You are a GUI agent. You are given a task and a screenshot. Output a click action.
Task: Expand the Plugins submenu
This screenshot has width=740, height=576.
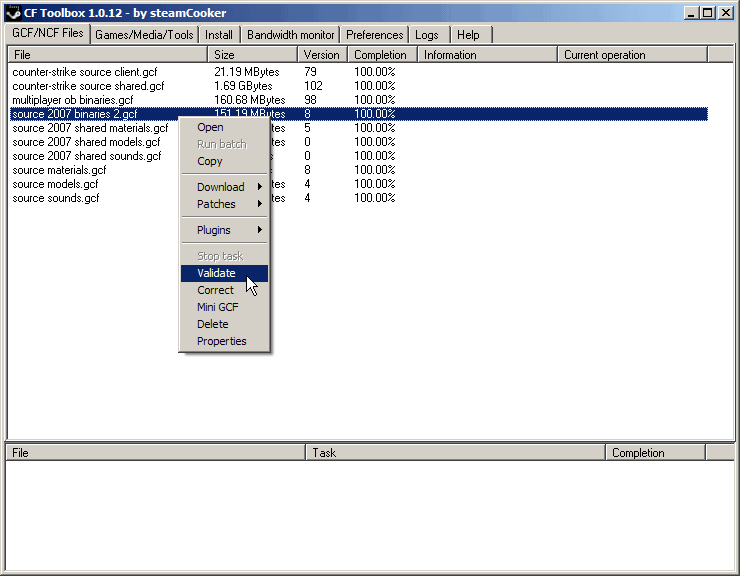(224, 230)
